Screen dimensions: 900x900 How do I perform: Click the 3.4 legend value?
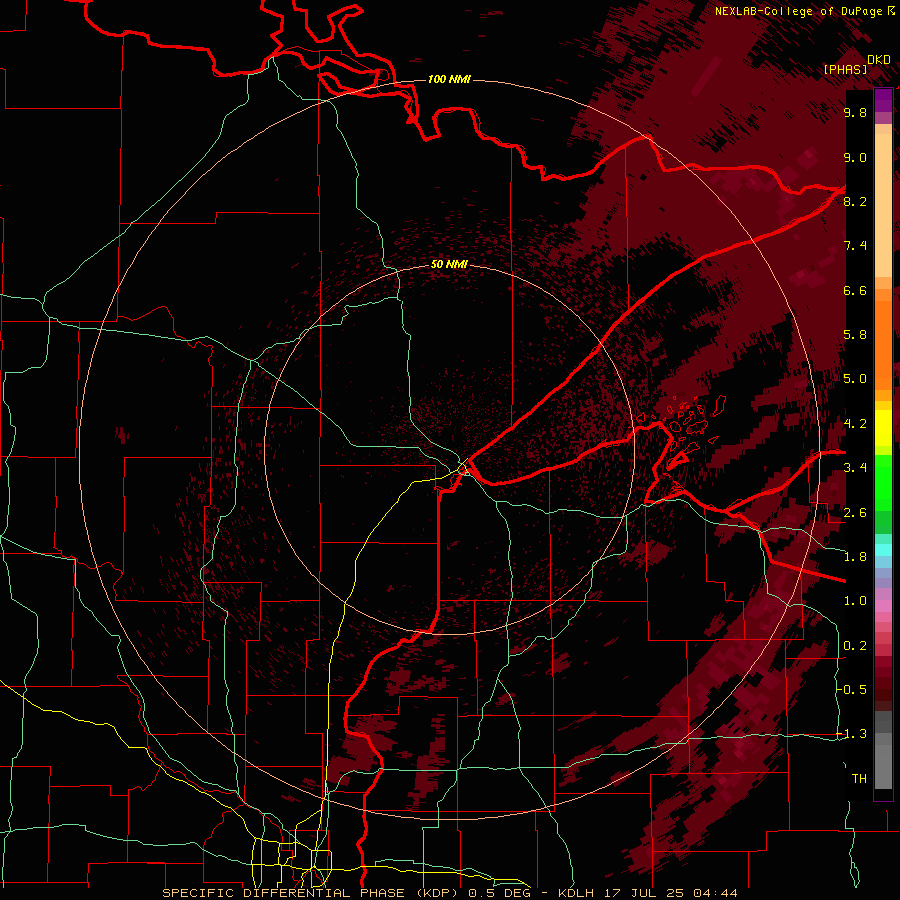855,468
